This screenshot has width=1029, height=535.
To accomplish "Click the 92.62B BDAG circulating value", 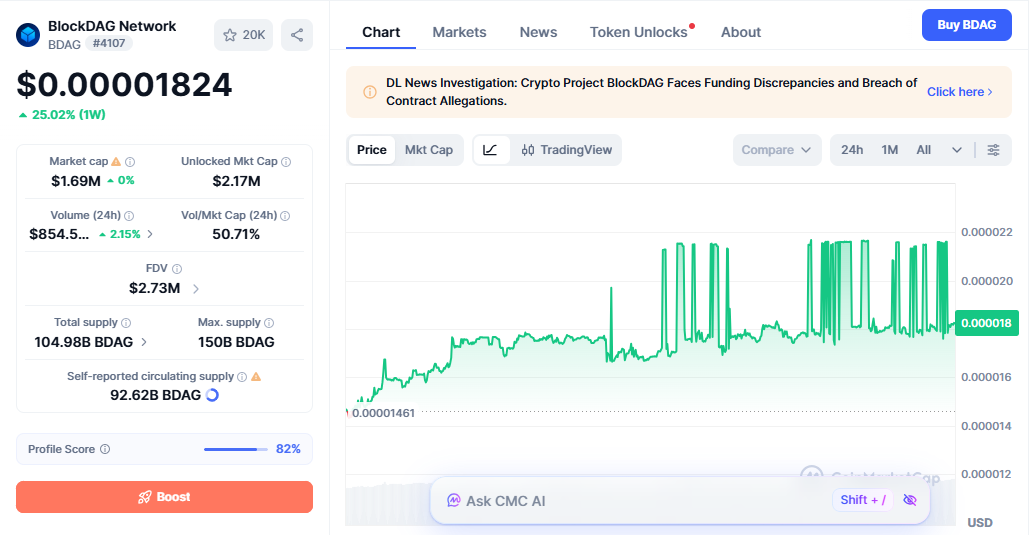I will click(156, 395).
